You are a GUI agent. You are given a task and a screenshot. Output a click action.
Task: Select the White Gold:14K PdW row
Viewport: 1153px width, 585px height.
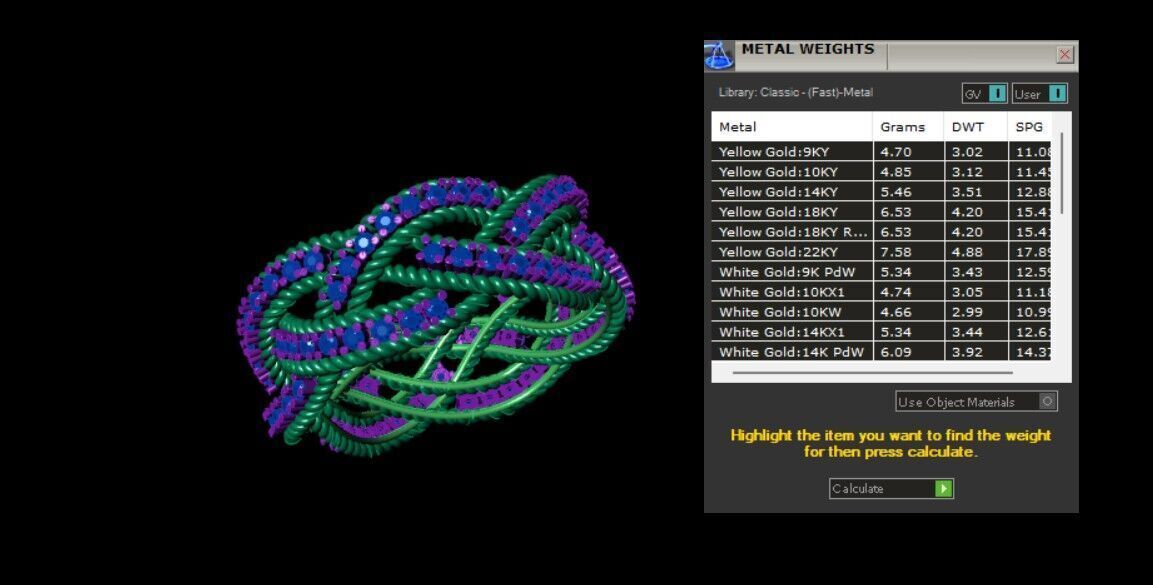pyautogui.click(x=881, y=351)
